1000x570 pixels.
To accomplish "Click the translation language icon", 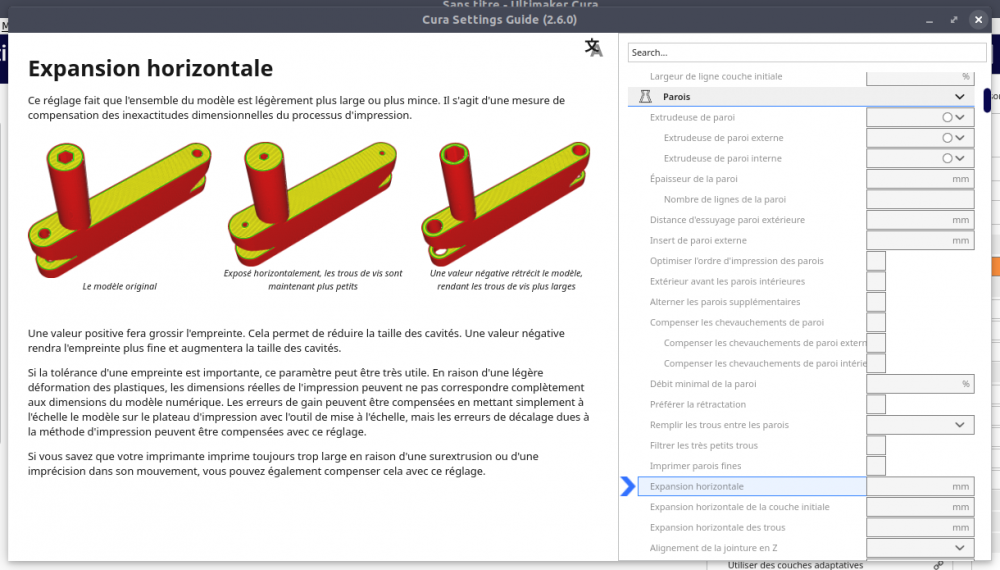I will point(594,48).
